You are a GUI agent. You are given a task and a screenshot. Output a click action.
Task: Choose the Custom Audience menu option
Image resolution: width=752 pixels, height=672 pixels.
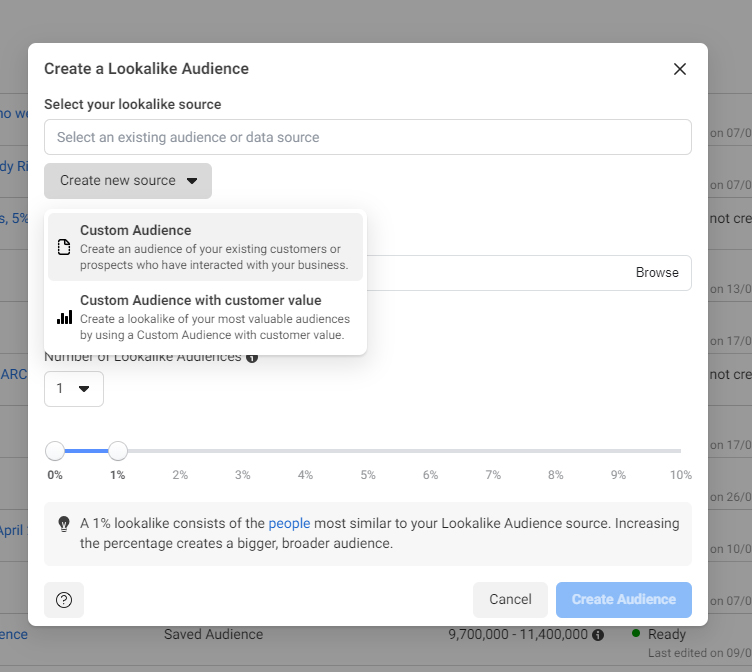pyautogui.click(x=206, y=247)
